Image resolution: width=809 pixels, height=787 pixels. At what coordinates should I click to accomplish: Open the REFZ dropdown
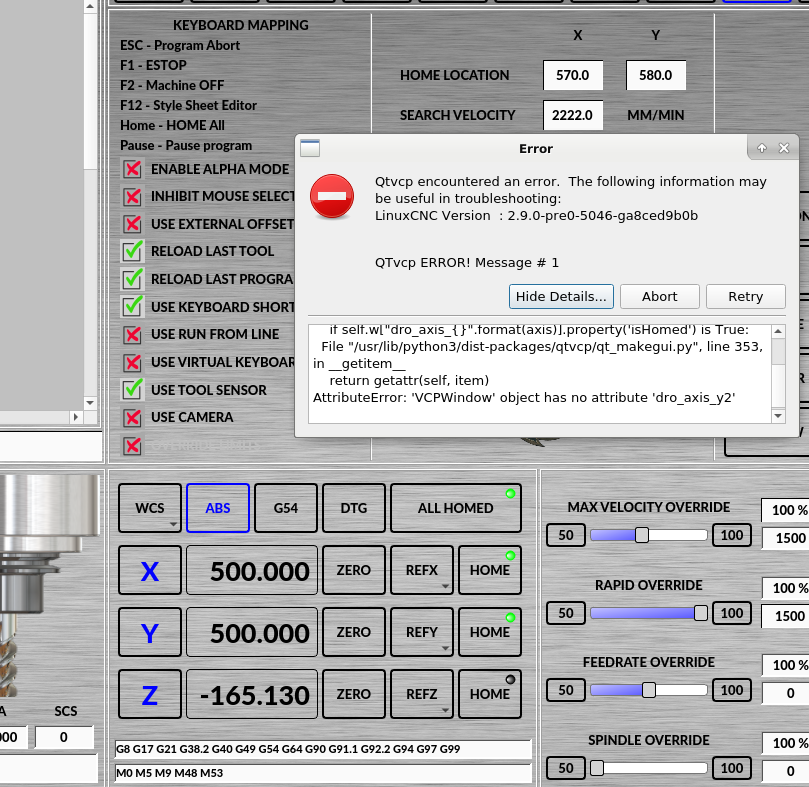(x=422, y=694)
